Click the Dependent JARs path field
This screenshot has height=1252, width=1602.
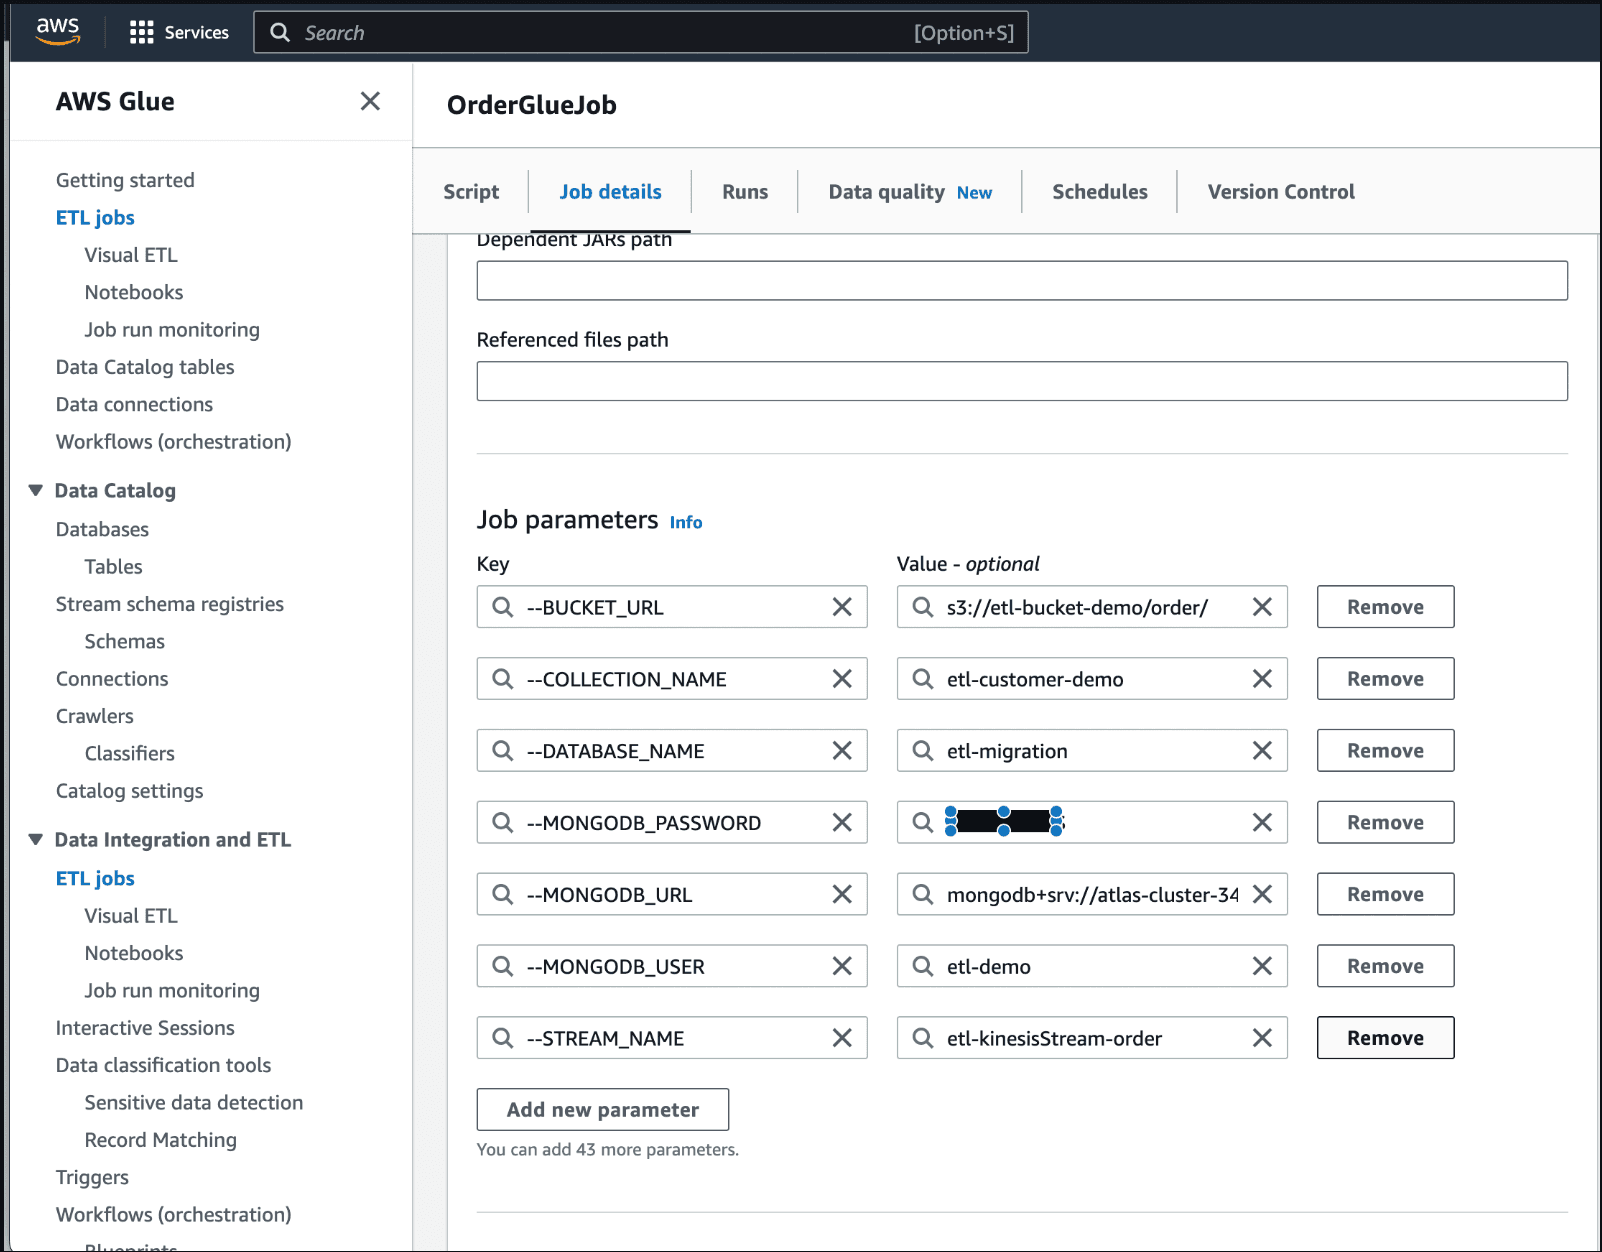(x=1022, y=281)
